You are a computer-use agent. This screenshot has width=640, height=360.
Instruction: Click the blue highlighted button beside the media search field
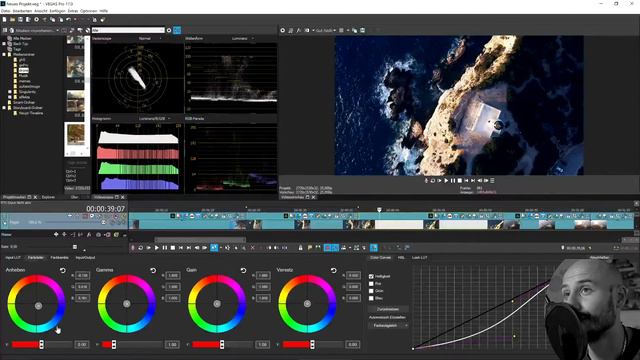coord(177,30)
